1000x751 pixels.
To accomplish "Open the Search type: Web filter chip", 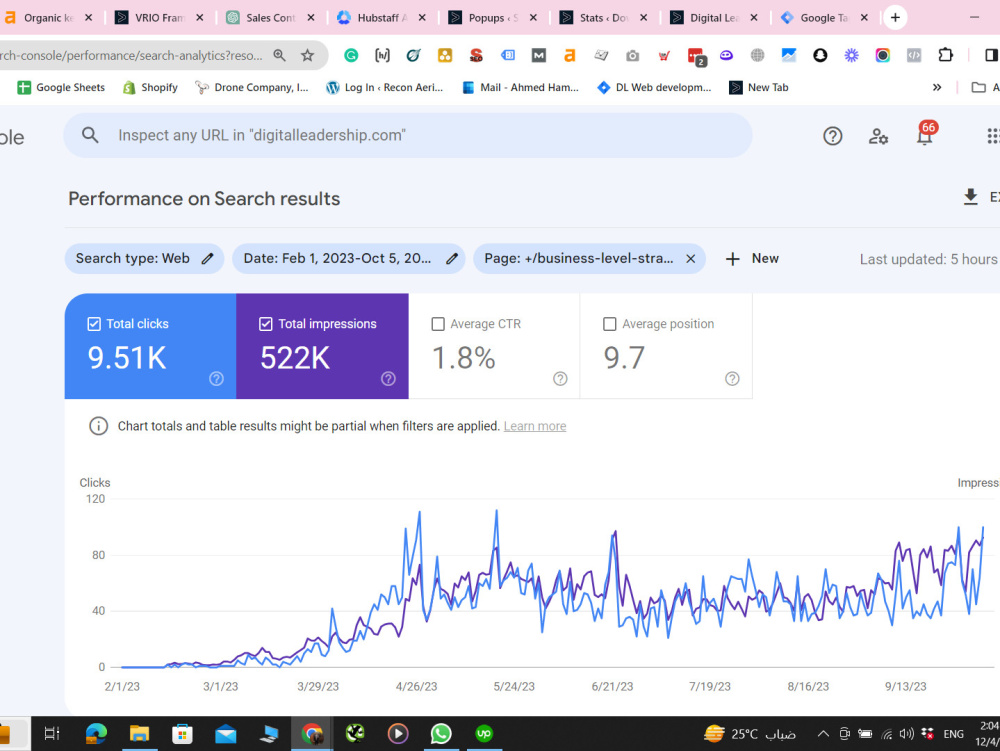I will point(144,258).
